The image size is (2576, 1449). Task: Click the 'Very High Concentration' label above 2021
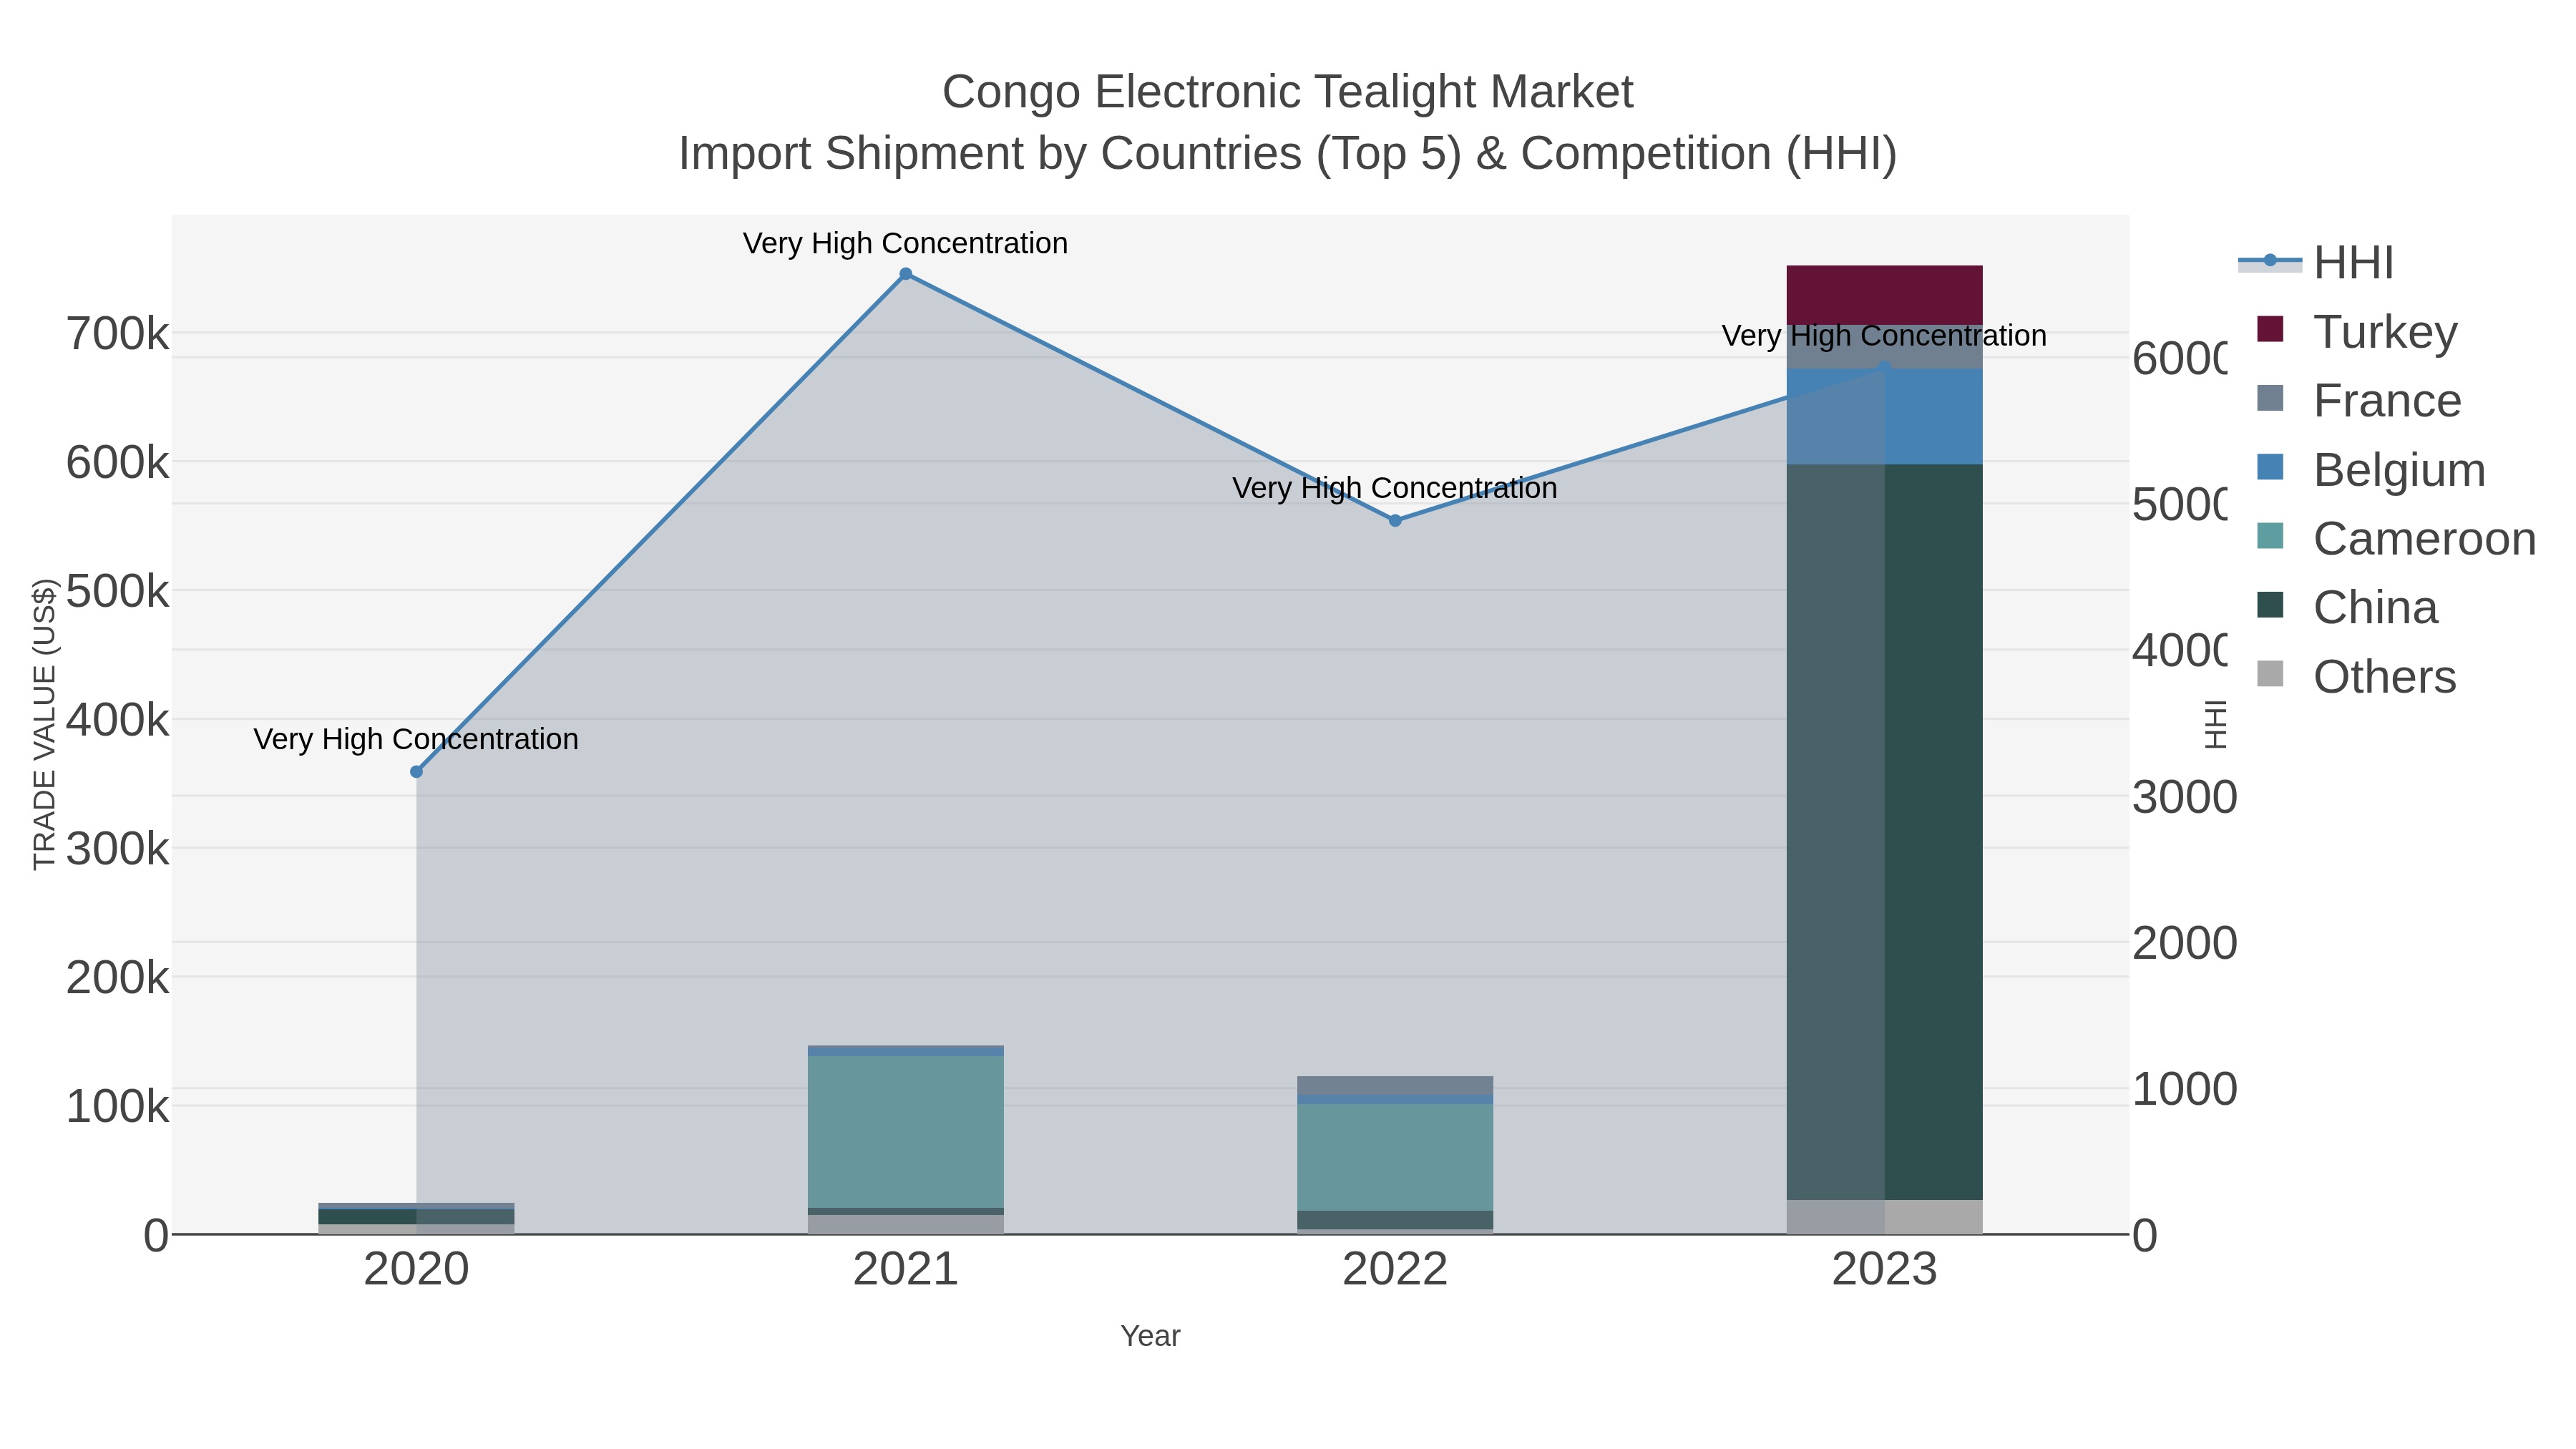click(x=906, y=244)
